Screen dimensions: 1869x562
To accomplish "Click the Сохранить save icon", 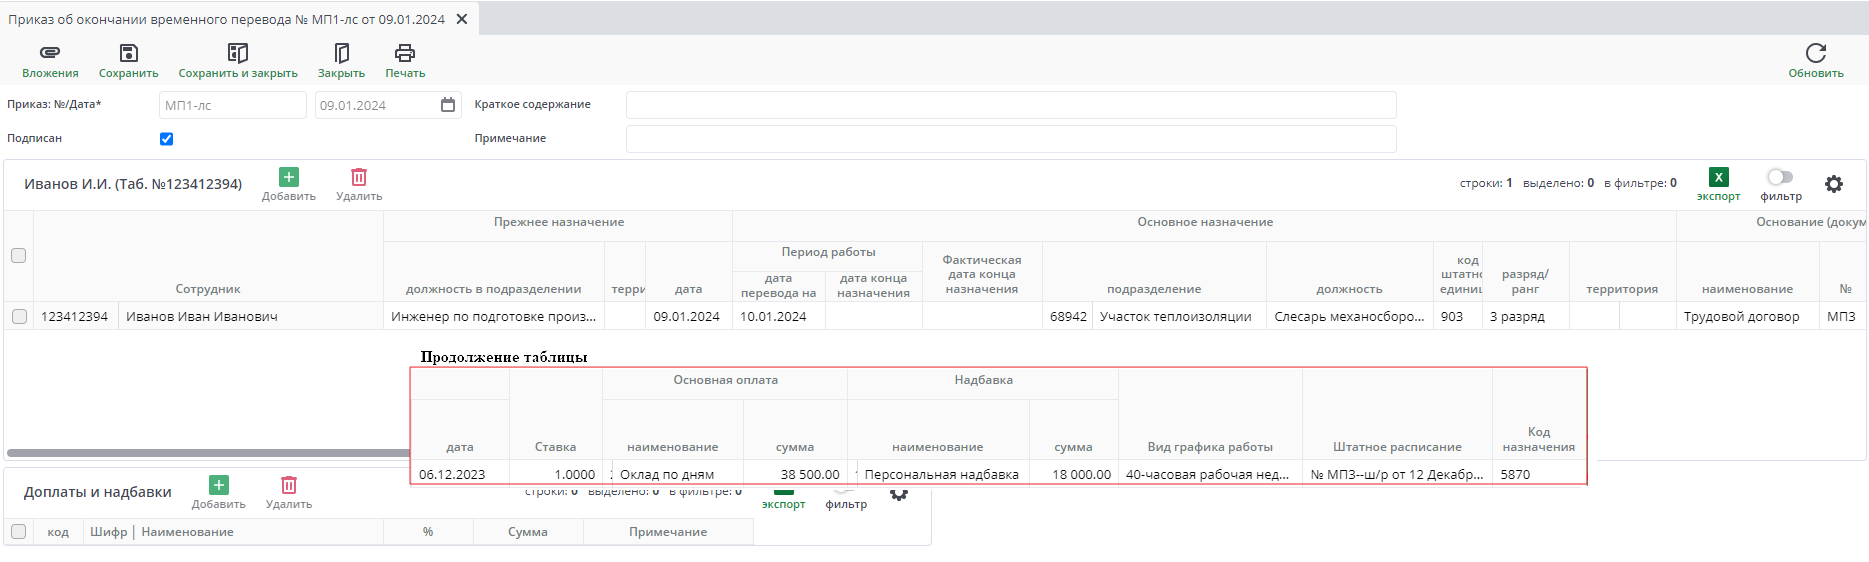I will click(128, 53).
